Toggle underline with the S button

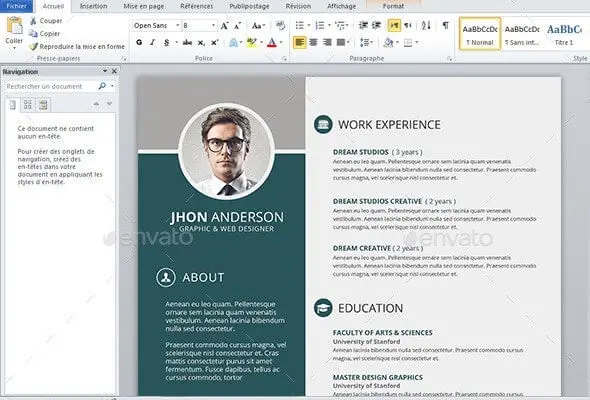(x=166, y=43)
